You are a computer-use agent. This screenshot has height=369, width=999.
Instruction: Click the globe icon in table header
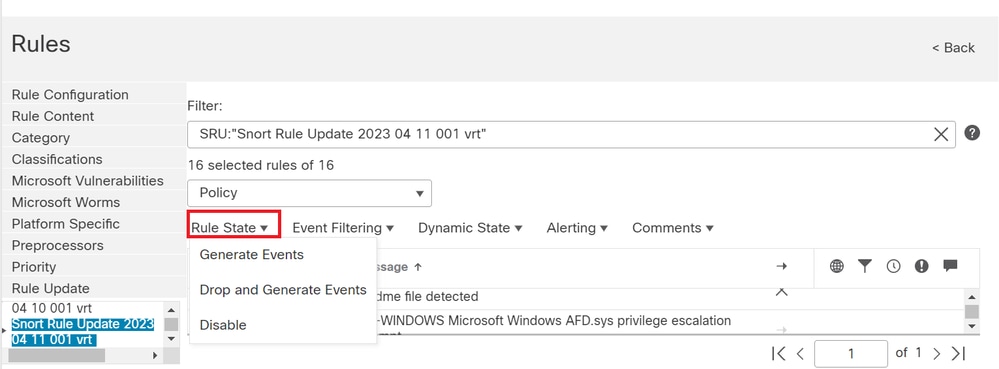point(837,266)
